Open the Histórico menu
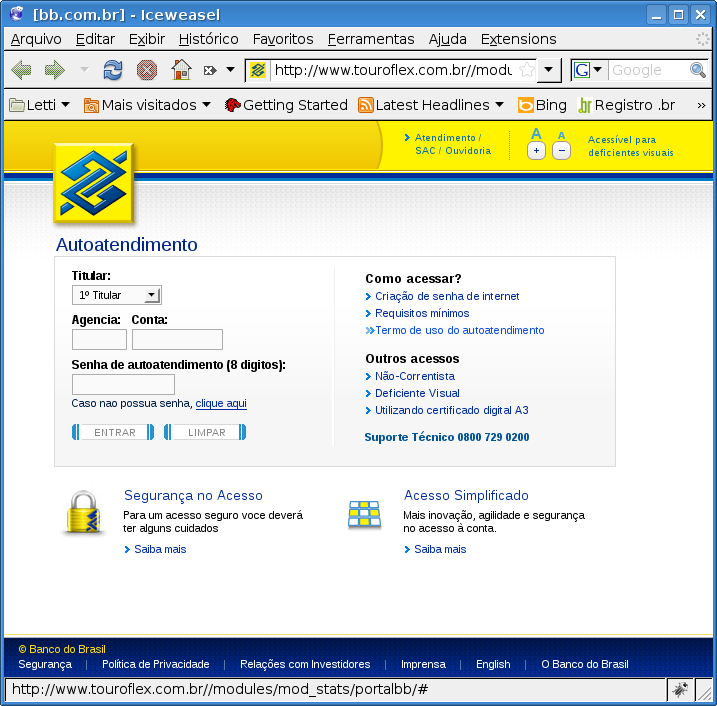The width and height of the screenshot is (717, 706). coord(209,39)
